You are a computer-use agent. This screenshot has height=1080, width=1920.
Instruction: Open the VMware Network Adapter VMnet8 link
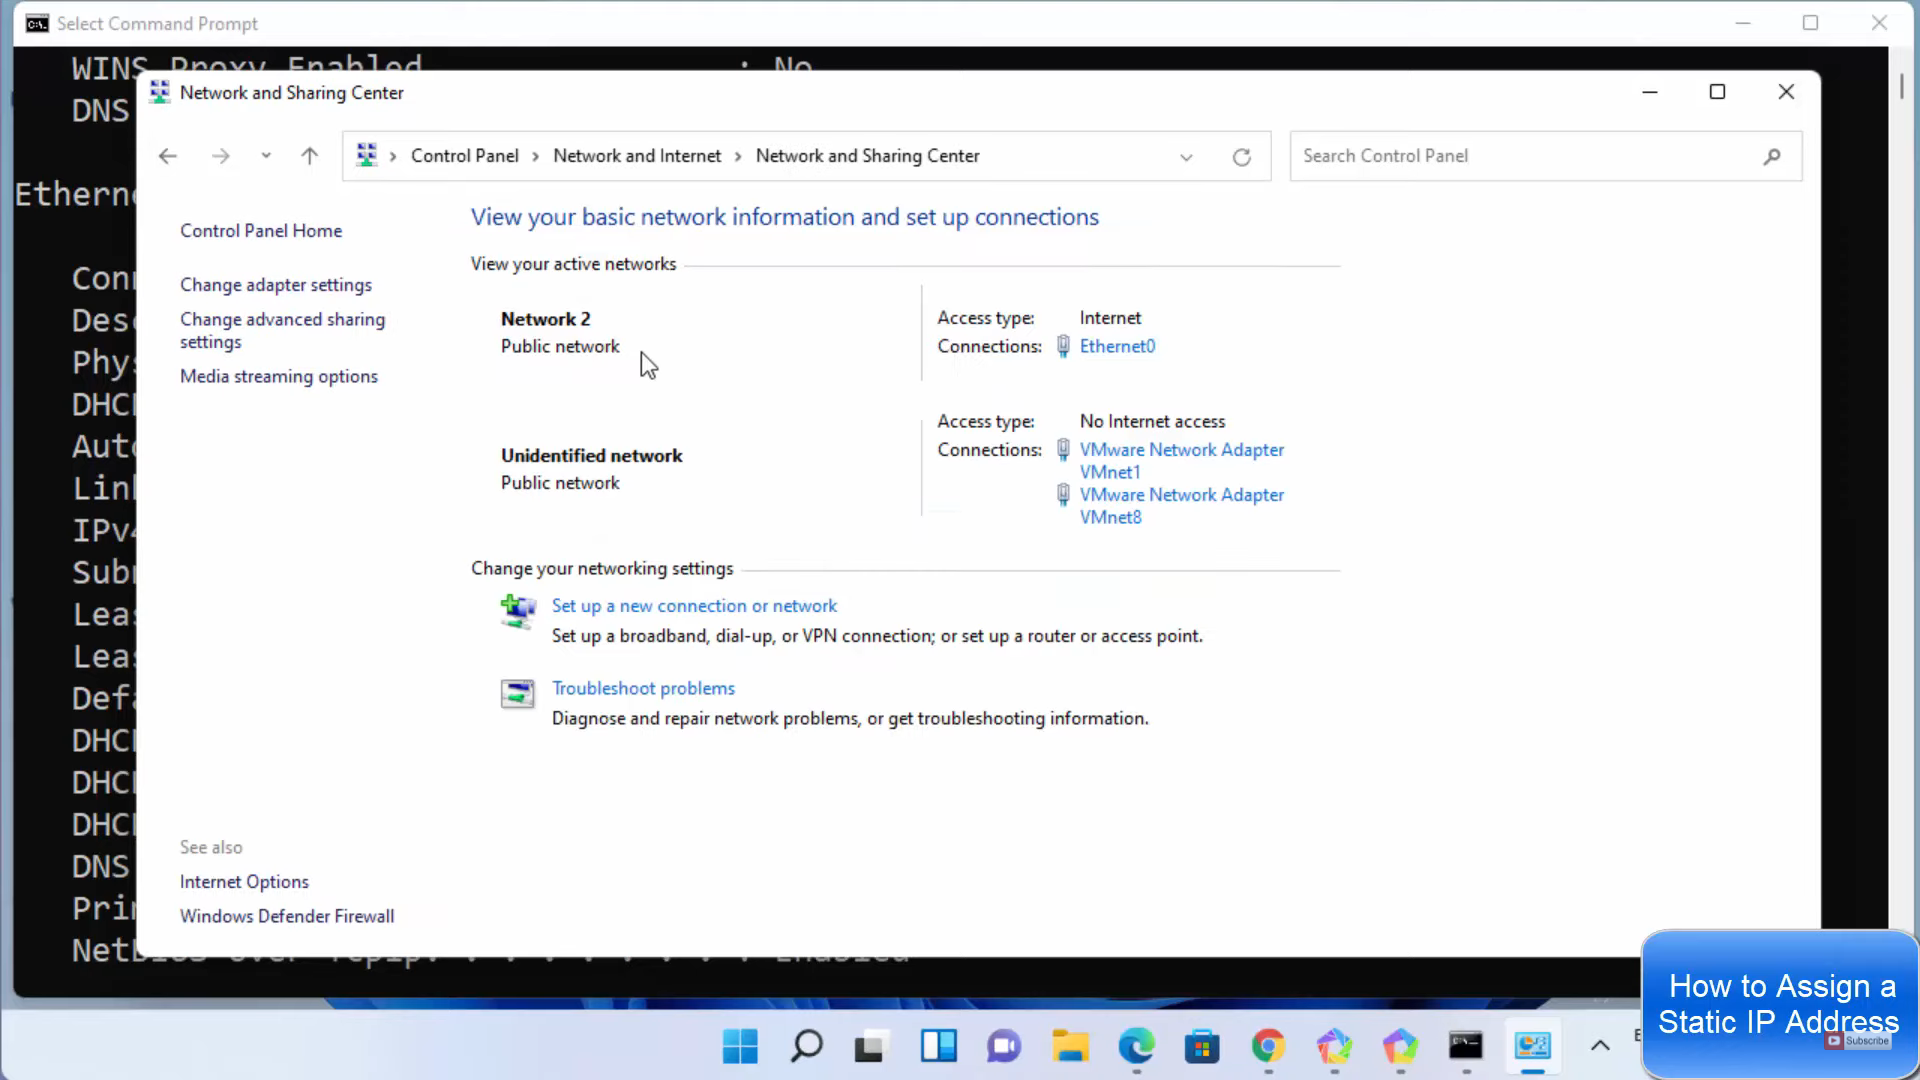click(x=1181, y=506)
